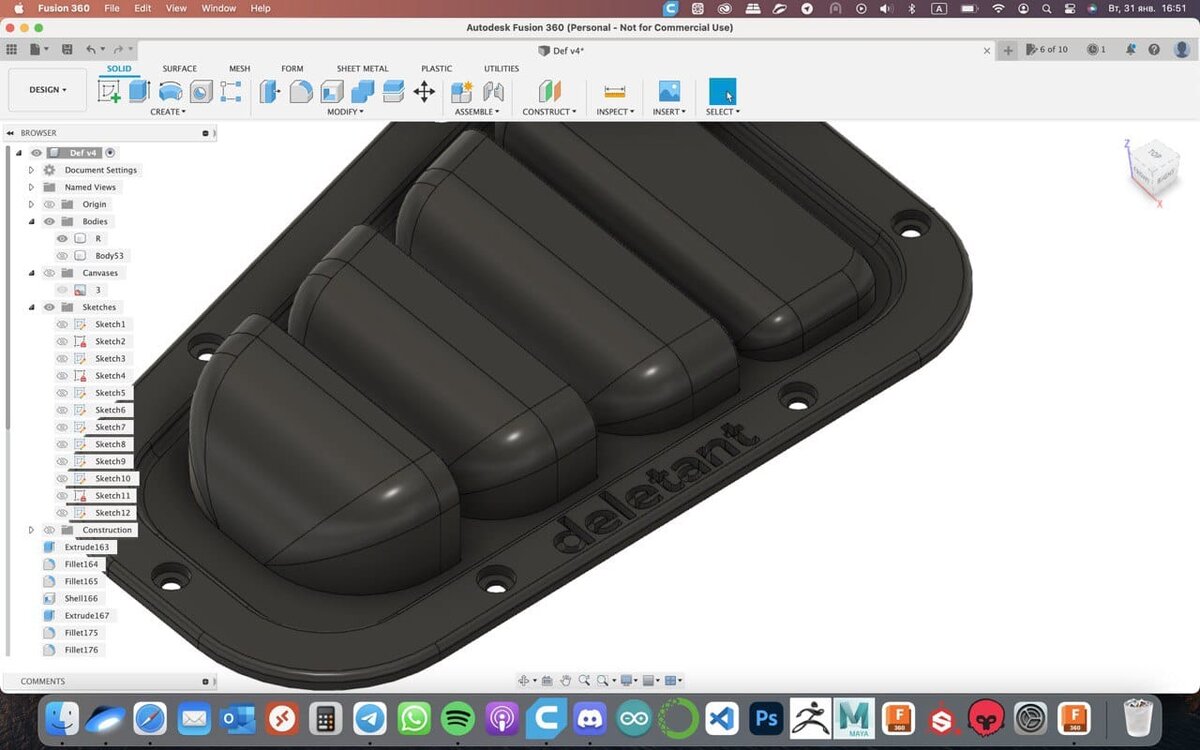Open the Window menu in the menu bar
Screen dimensions: 1200x750
[219, 8]
